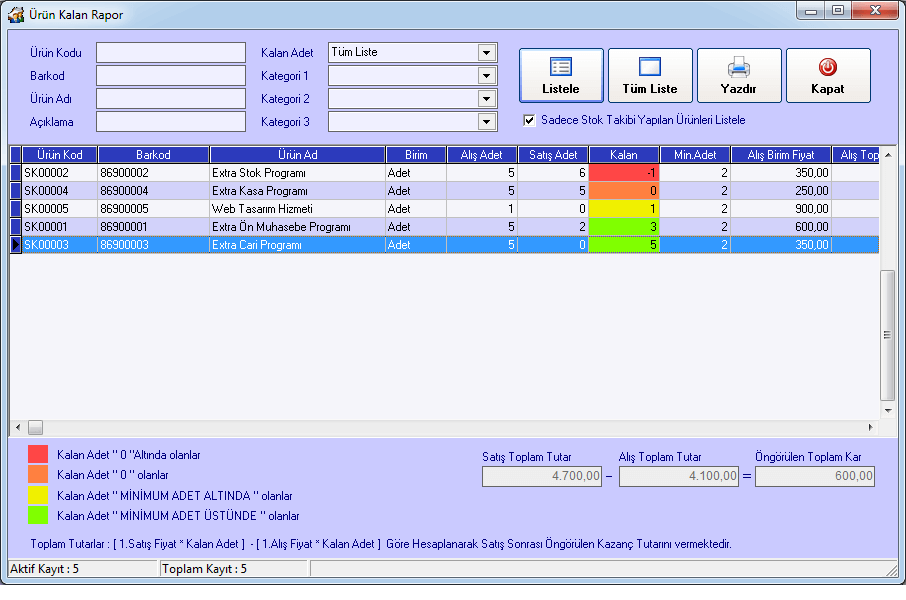The width and height of the screenshot is (906, 600).
Task: Maximize the Ürün Kalan Rapor window
Action: coord(838,10)
